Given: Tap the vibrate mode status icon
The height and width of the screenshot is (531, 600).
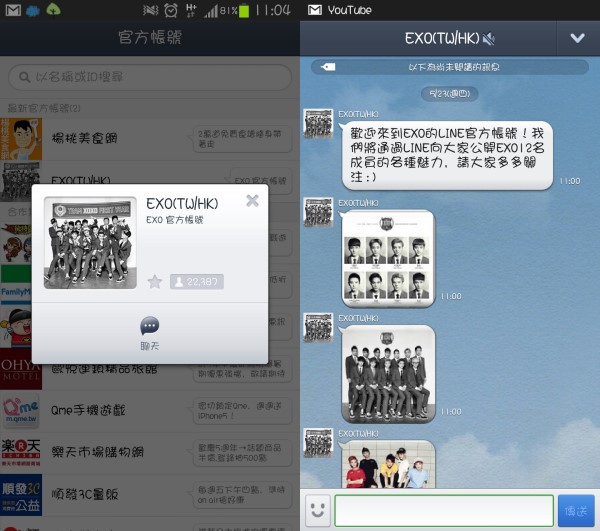Looking at the screenshot, I should pyautogui.click(x=150, y=10).
